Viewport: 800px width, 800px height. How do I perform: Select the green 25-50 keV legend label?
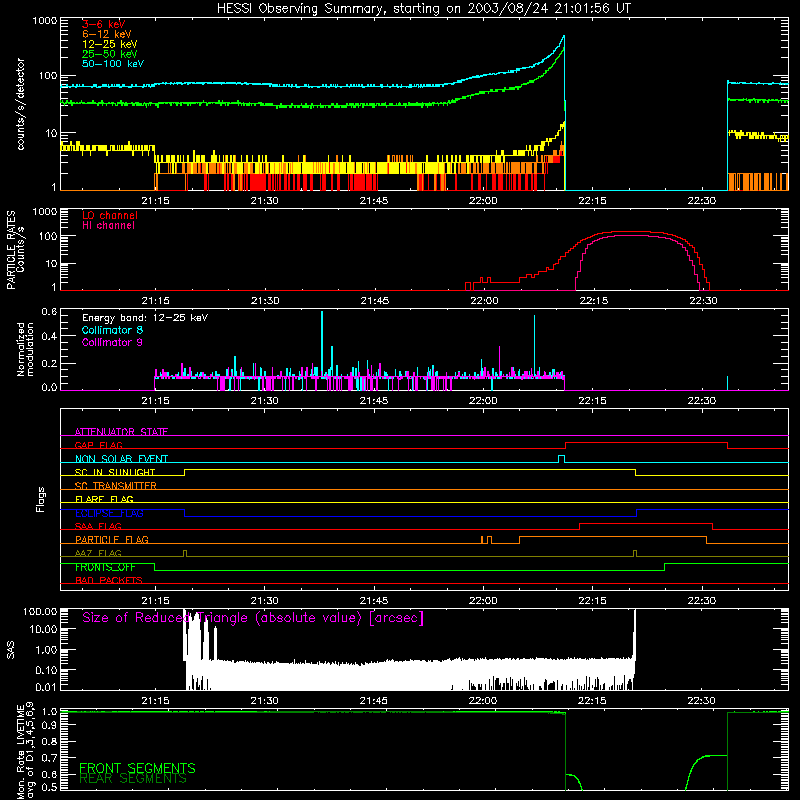(110, 54)
